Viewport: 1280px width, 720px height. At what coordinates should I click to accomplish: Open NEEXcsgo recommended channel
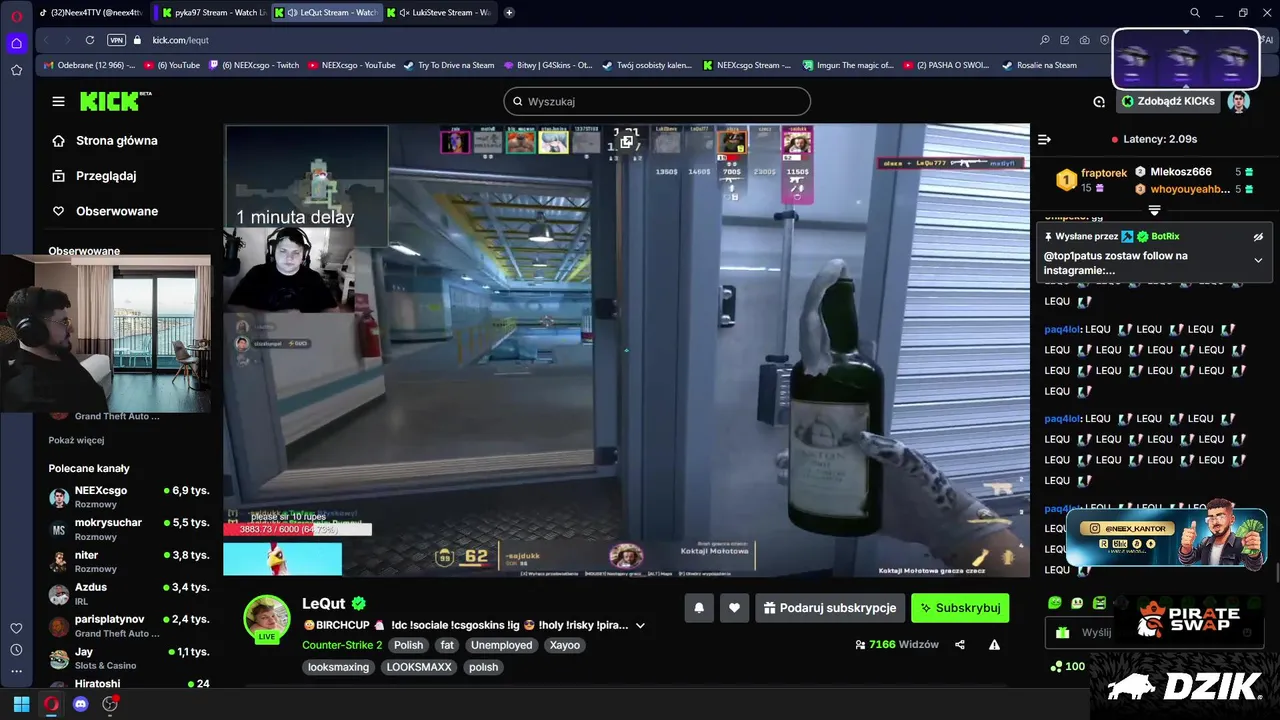(129, 497)
